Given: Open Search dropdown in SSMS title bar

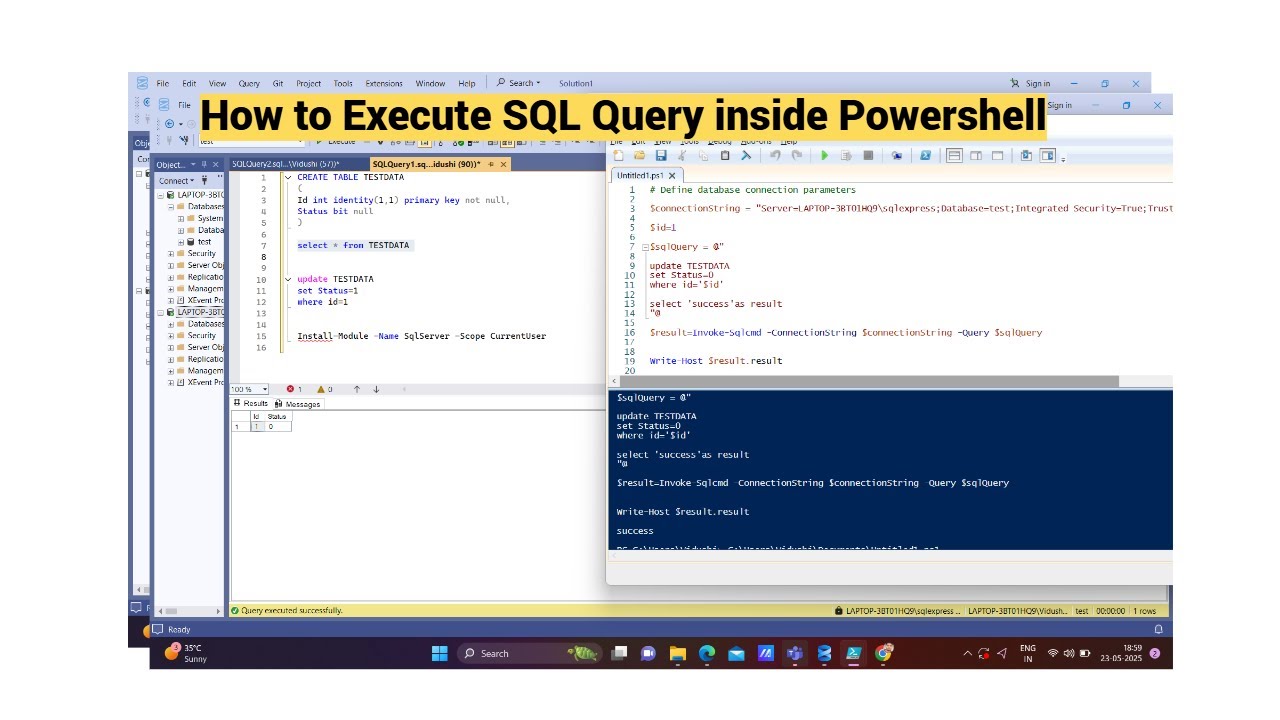Looking at the screenshot, I should point(518,83).
